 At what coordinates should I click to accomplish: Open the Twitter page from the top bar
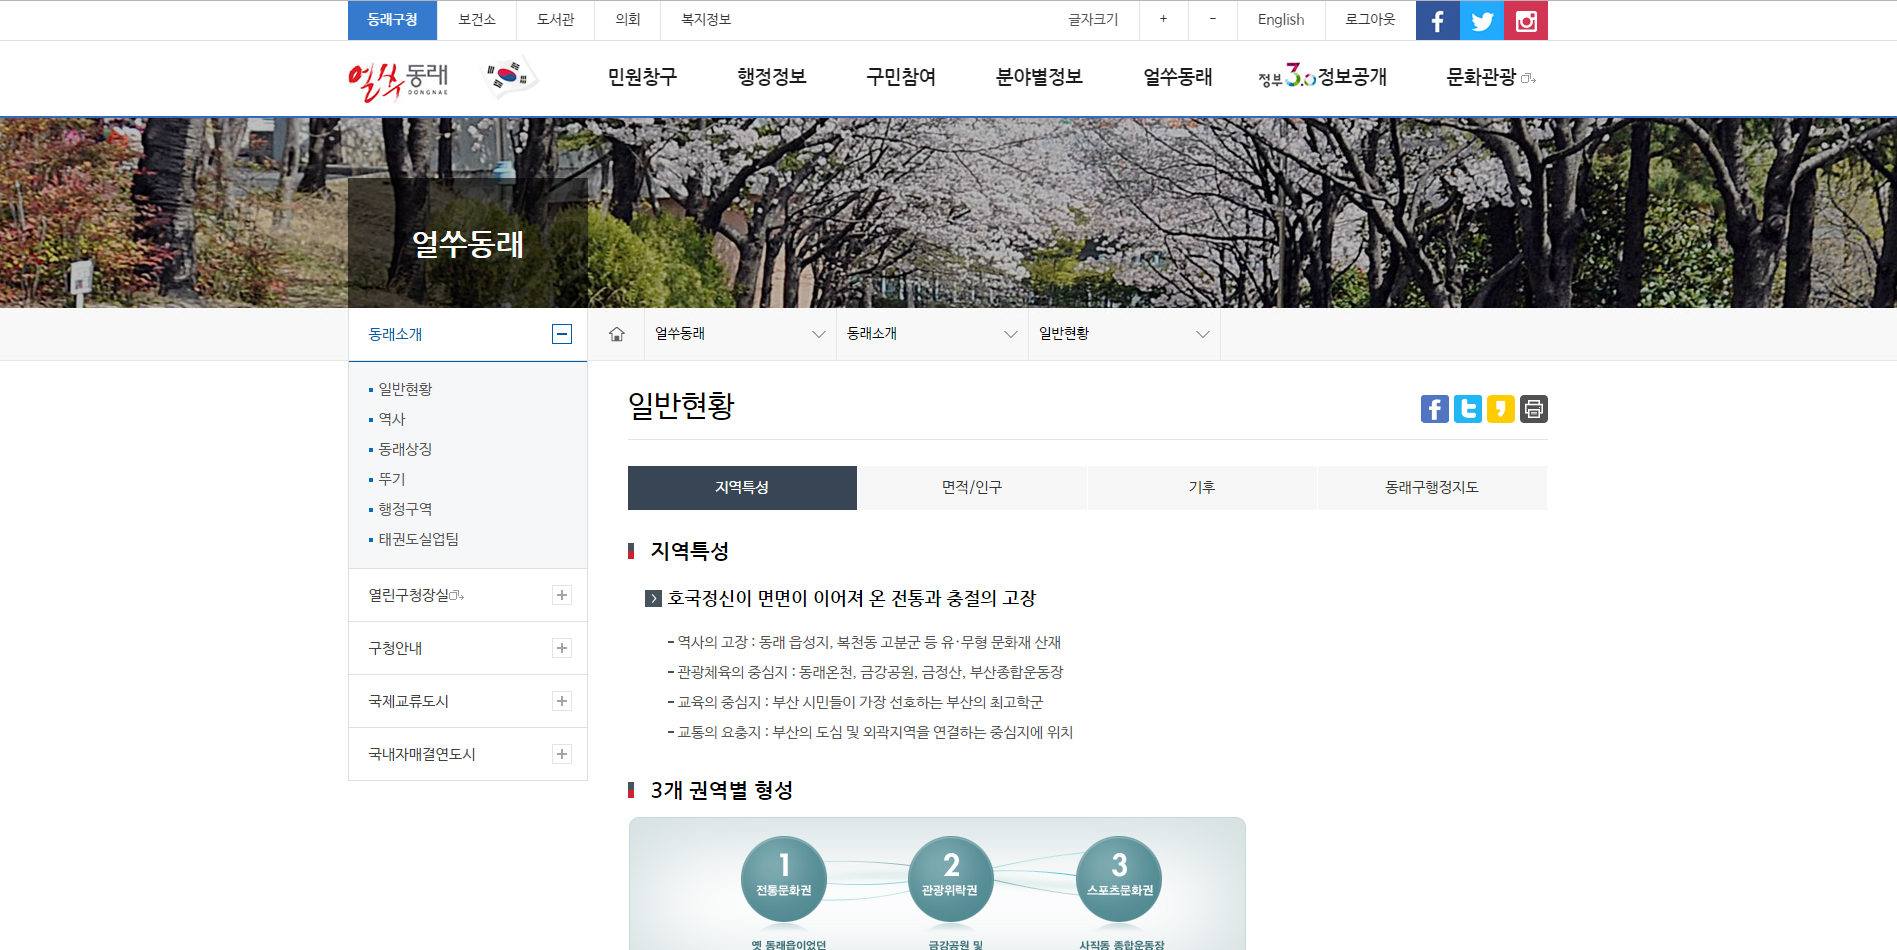coord(1481,20)
